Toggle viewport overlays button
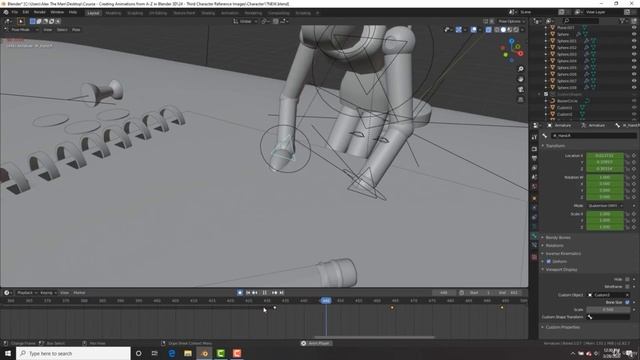640x360 pixels. coord(473,30)
